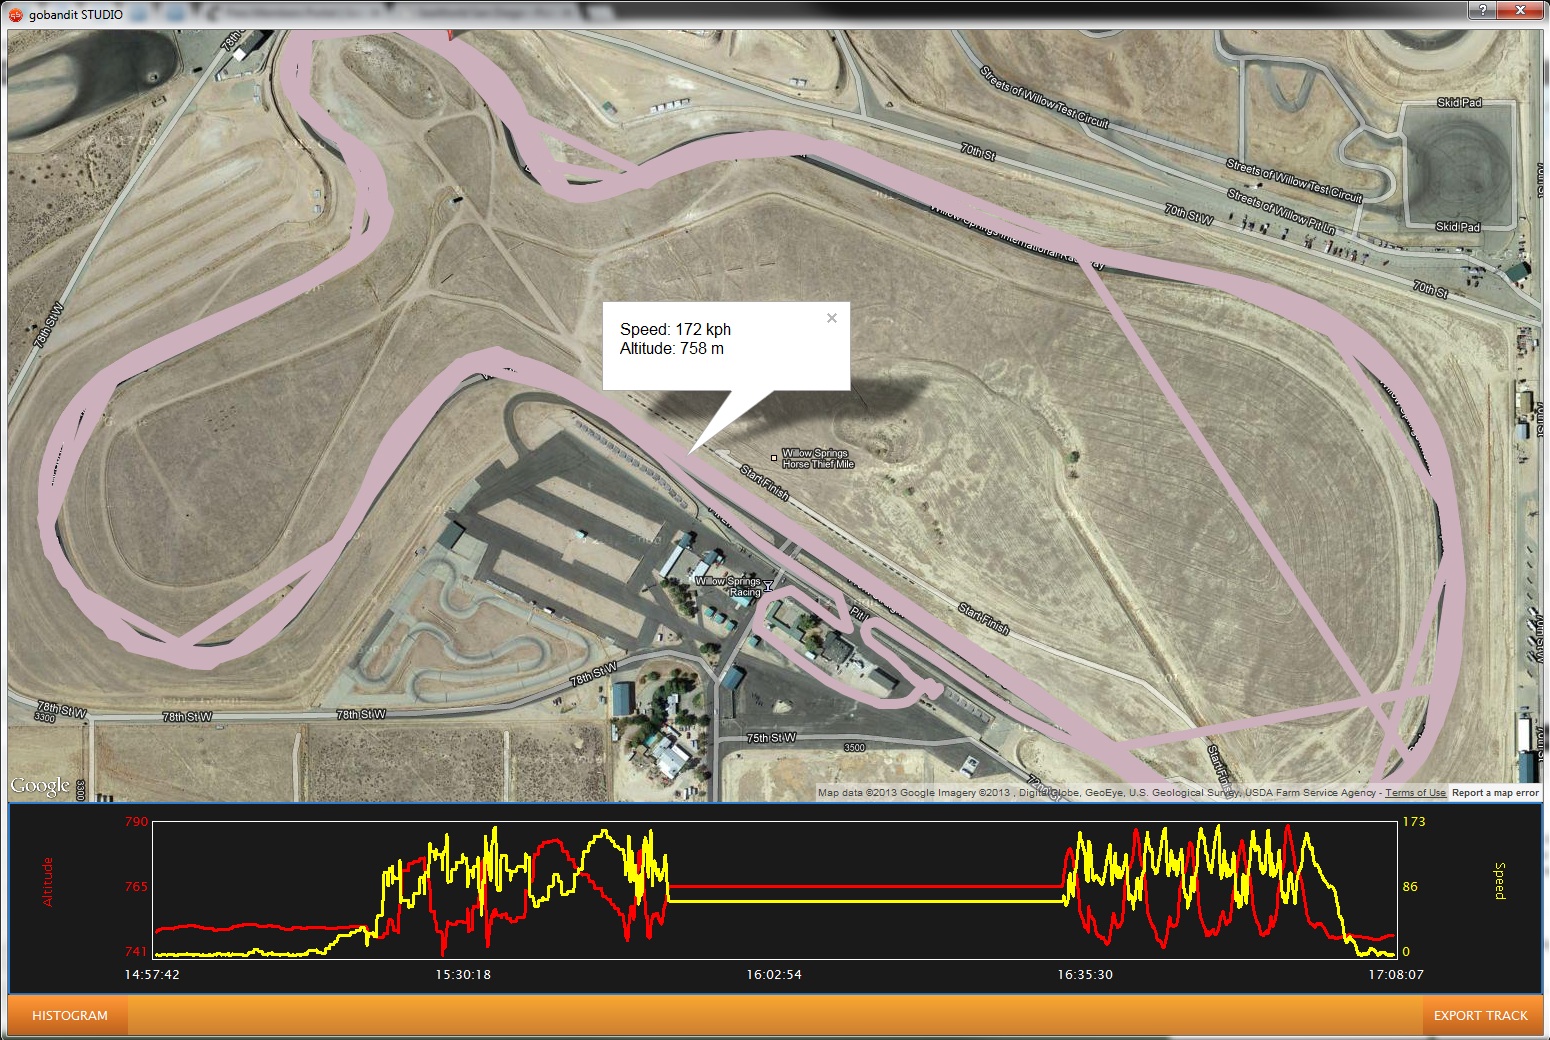Click the gobandit STUDIO app icon
This screenshot has width=1550, height=1040.
pyautogui.click(x=15, y=14)
